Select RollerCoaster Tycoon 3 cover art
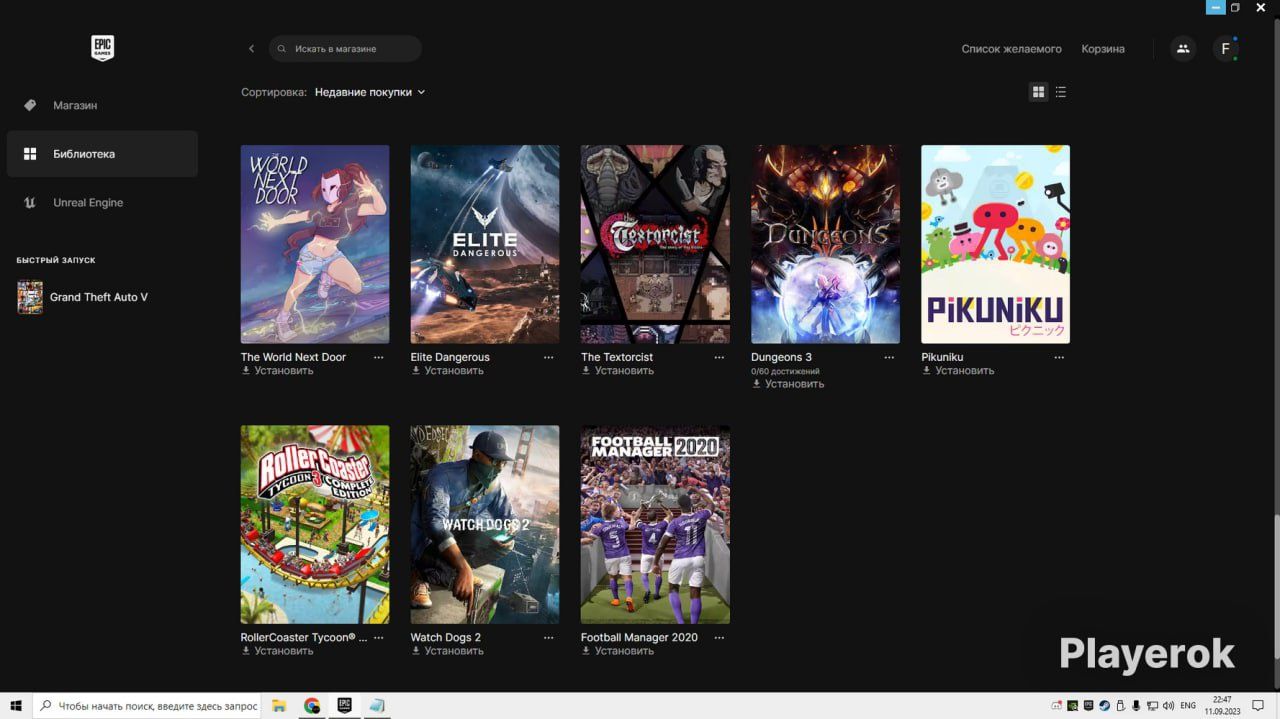The height and width of the screenshot is (719, 1280). click(315, 525)
